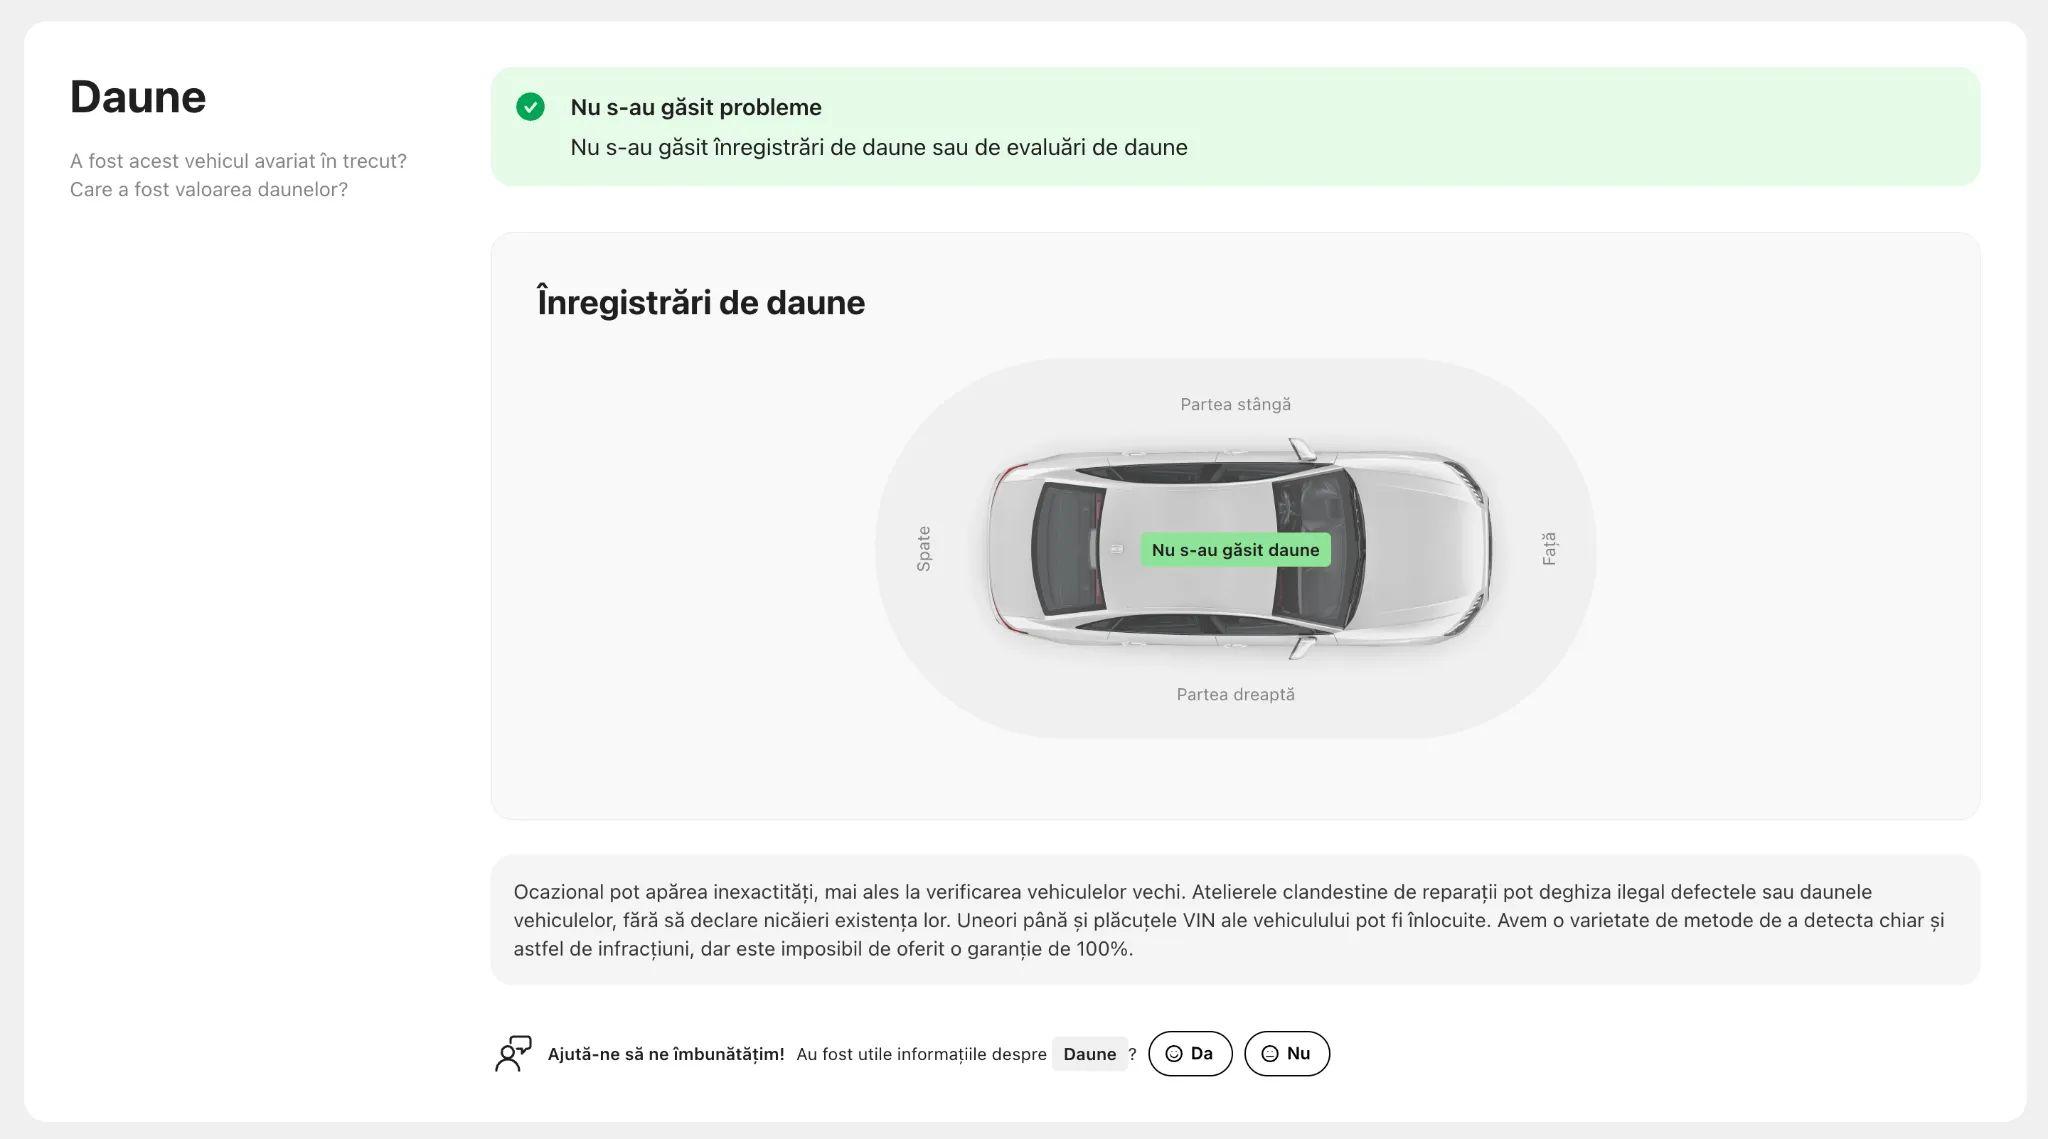Answer Nu to the feedback question
The width and height of the screenshot is (2048, 1139).
coord(1287,1054)
